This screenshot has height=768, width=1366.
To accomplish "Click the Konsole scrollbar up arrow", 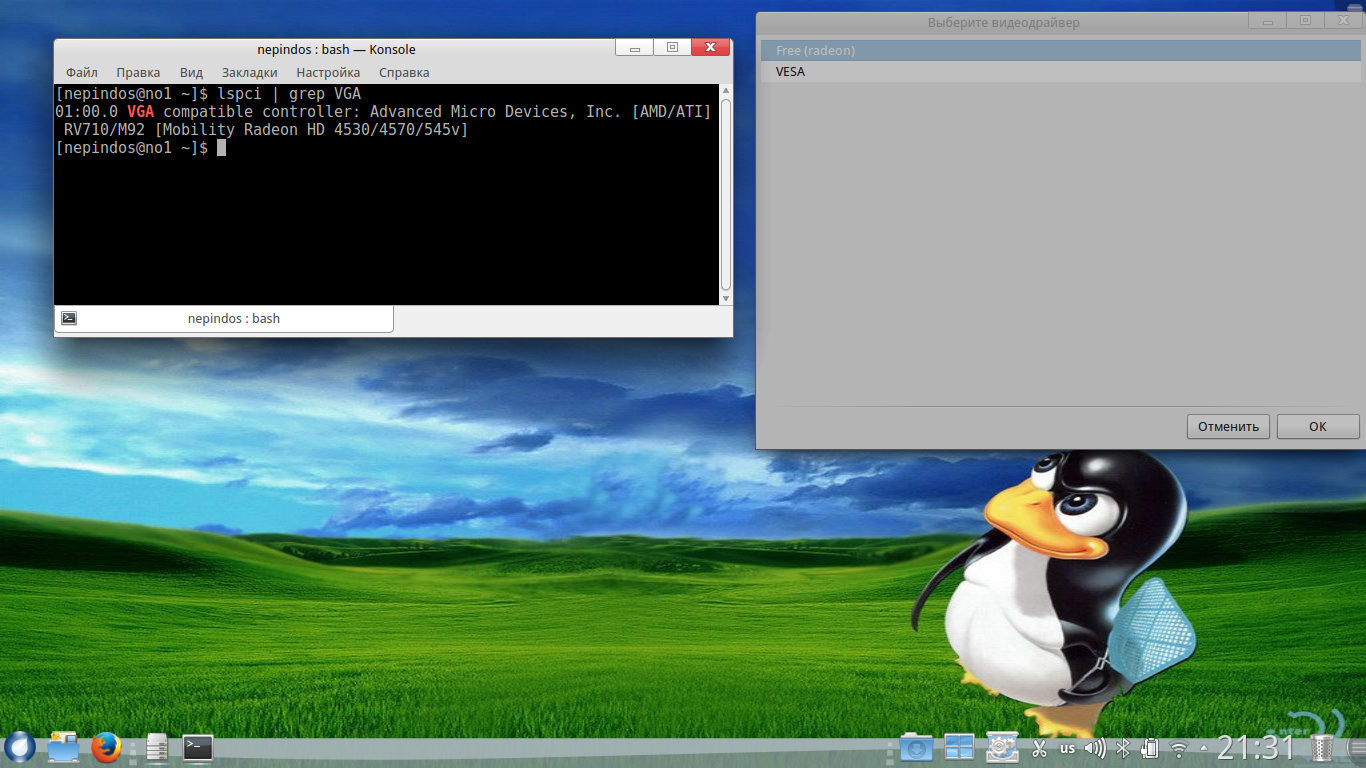I will [726, 91].
